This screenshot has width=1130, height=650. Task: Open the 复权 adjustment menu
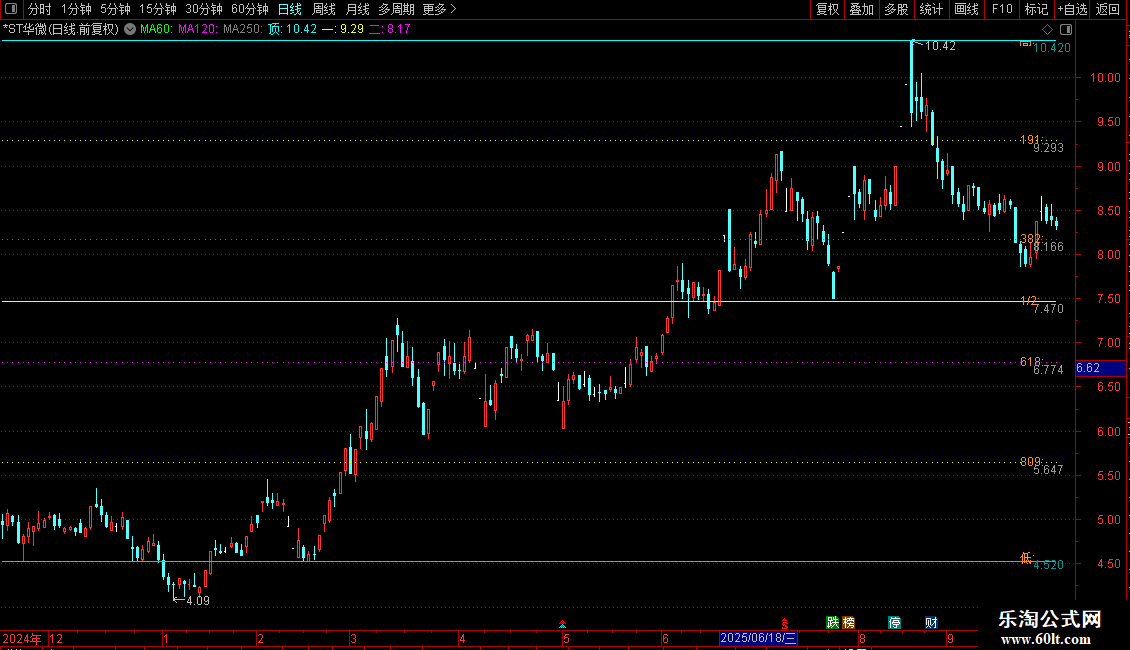(x=827, y=9)
